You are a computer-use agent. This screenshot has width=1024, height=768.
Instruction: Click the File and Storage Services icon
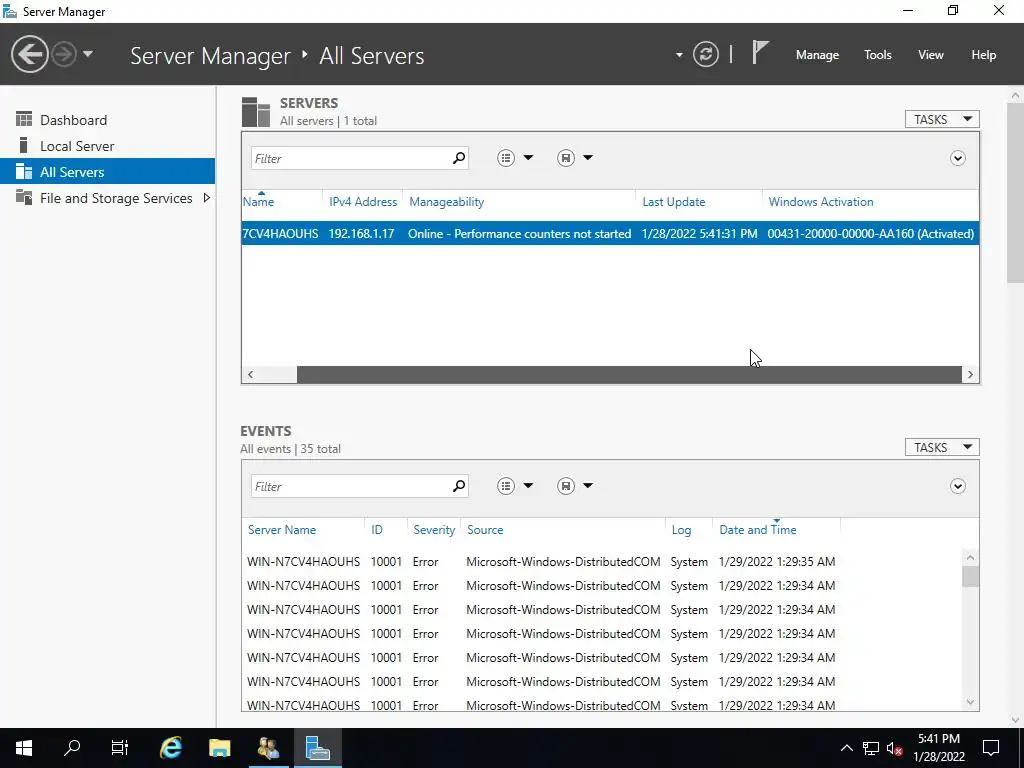24,197
